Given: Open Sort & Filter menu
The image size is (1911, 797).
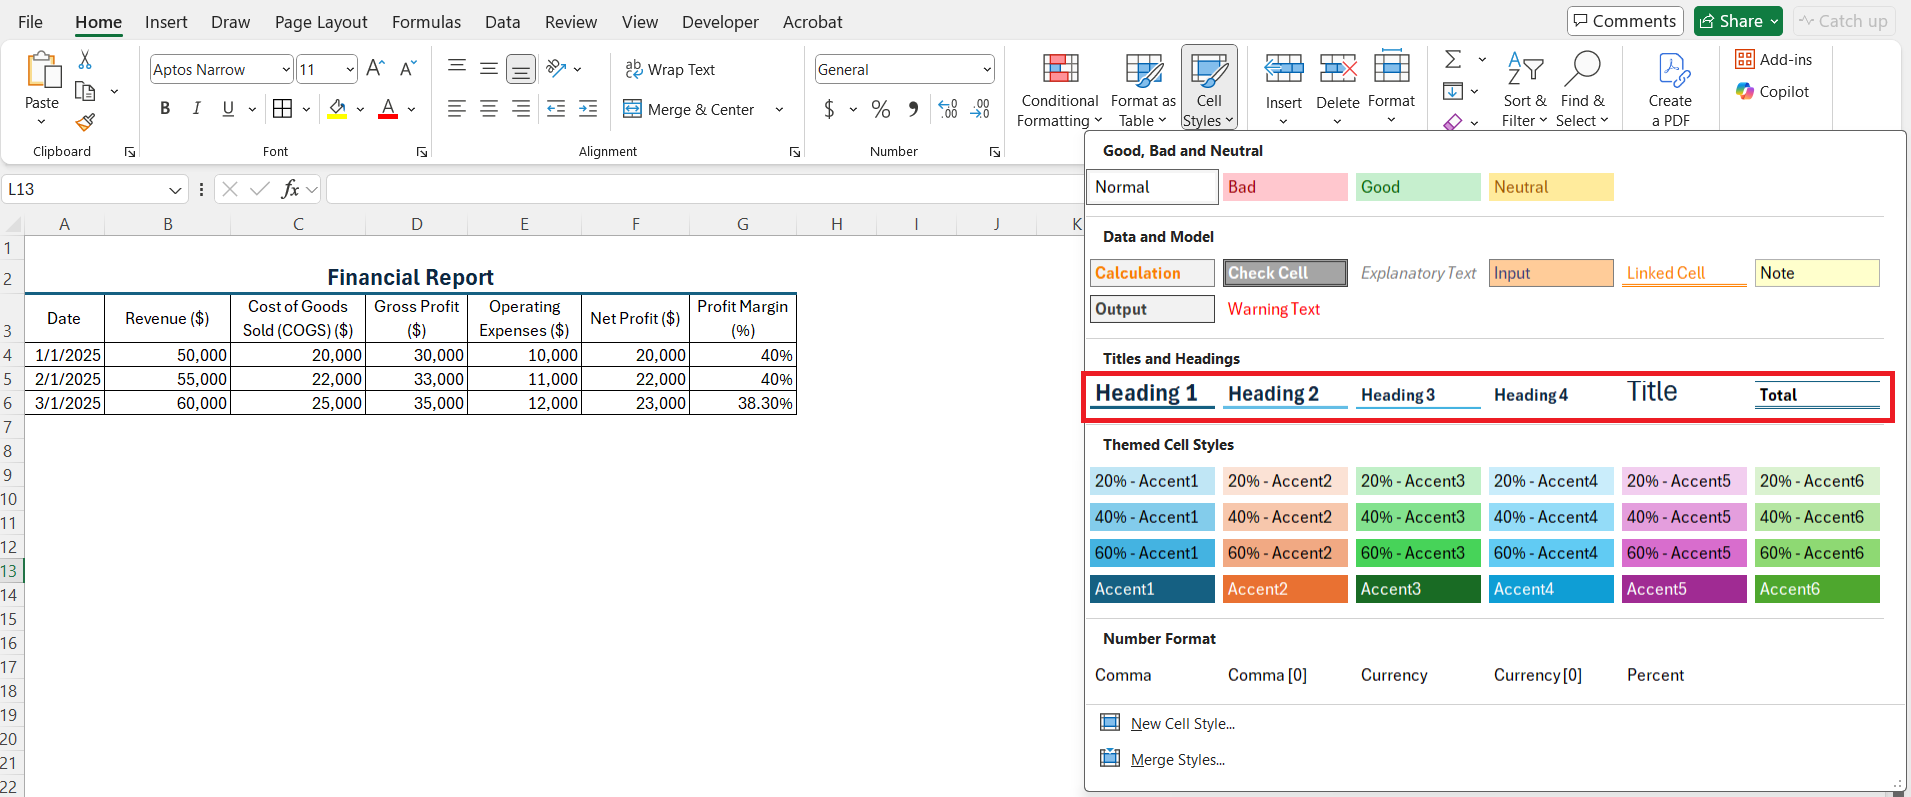Looking at the screenshot, I should [1524, 90].
